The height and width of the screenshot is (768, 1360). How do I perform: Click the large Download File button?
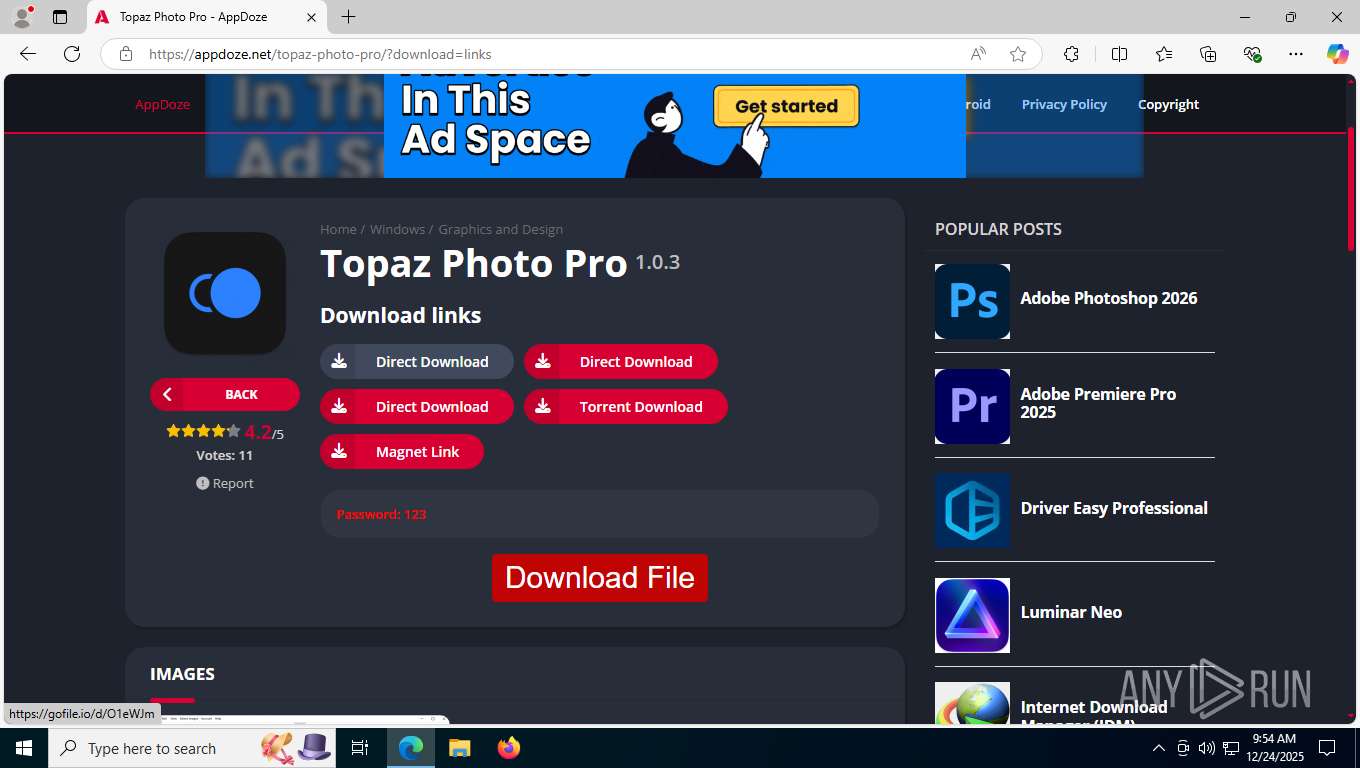[600, 578]
